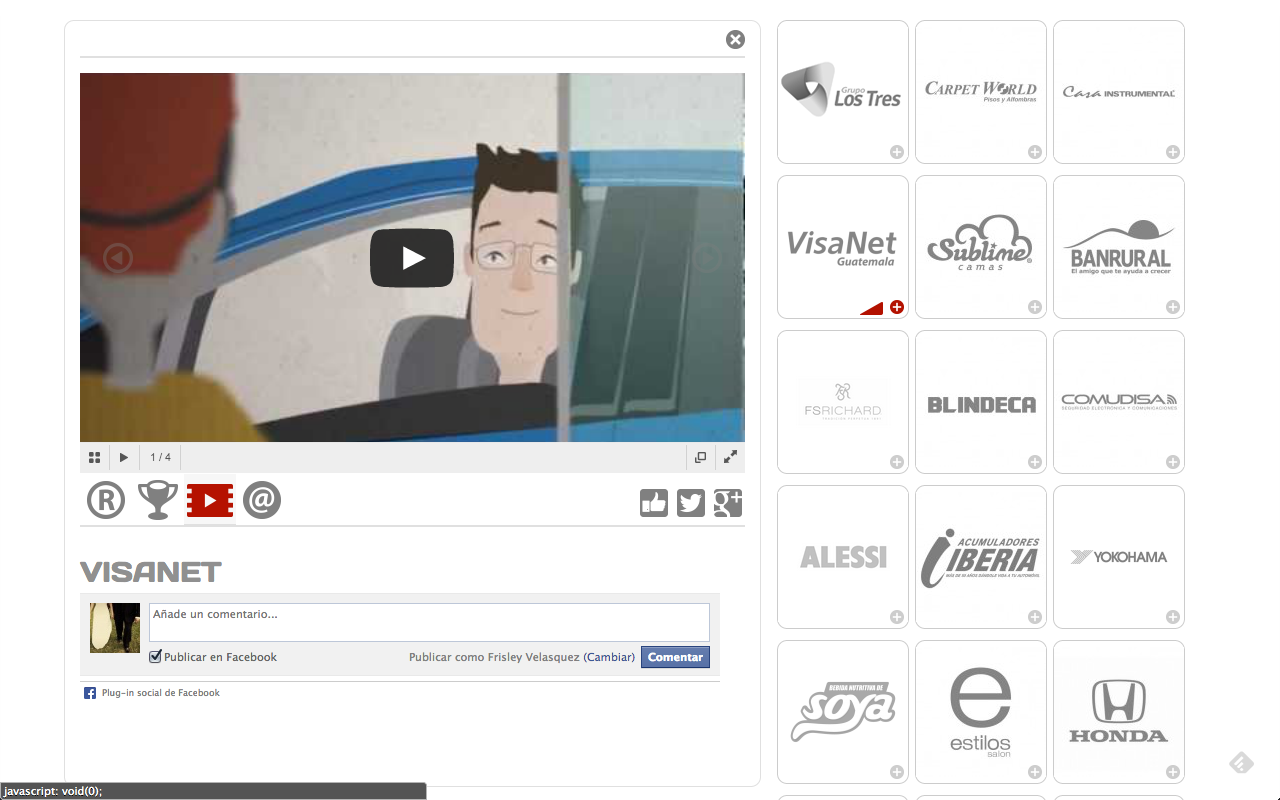The height and width of the screenshot is (800, 1280).
Task: Open Grupo Los Tres logo card
Action: click(x=843, y=92)
